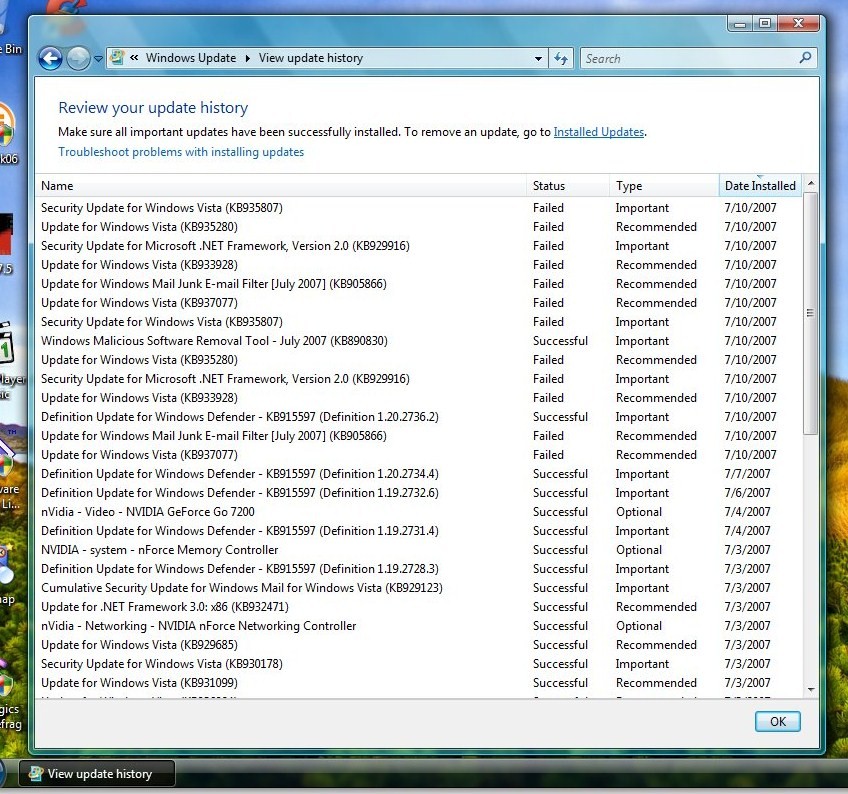Click Successful status of KB930178 row
The height and width of the screenshot is (794, 848).
tap(560, 664)
